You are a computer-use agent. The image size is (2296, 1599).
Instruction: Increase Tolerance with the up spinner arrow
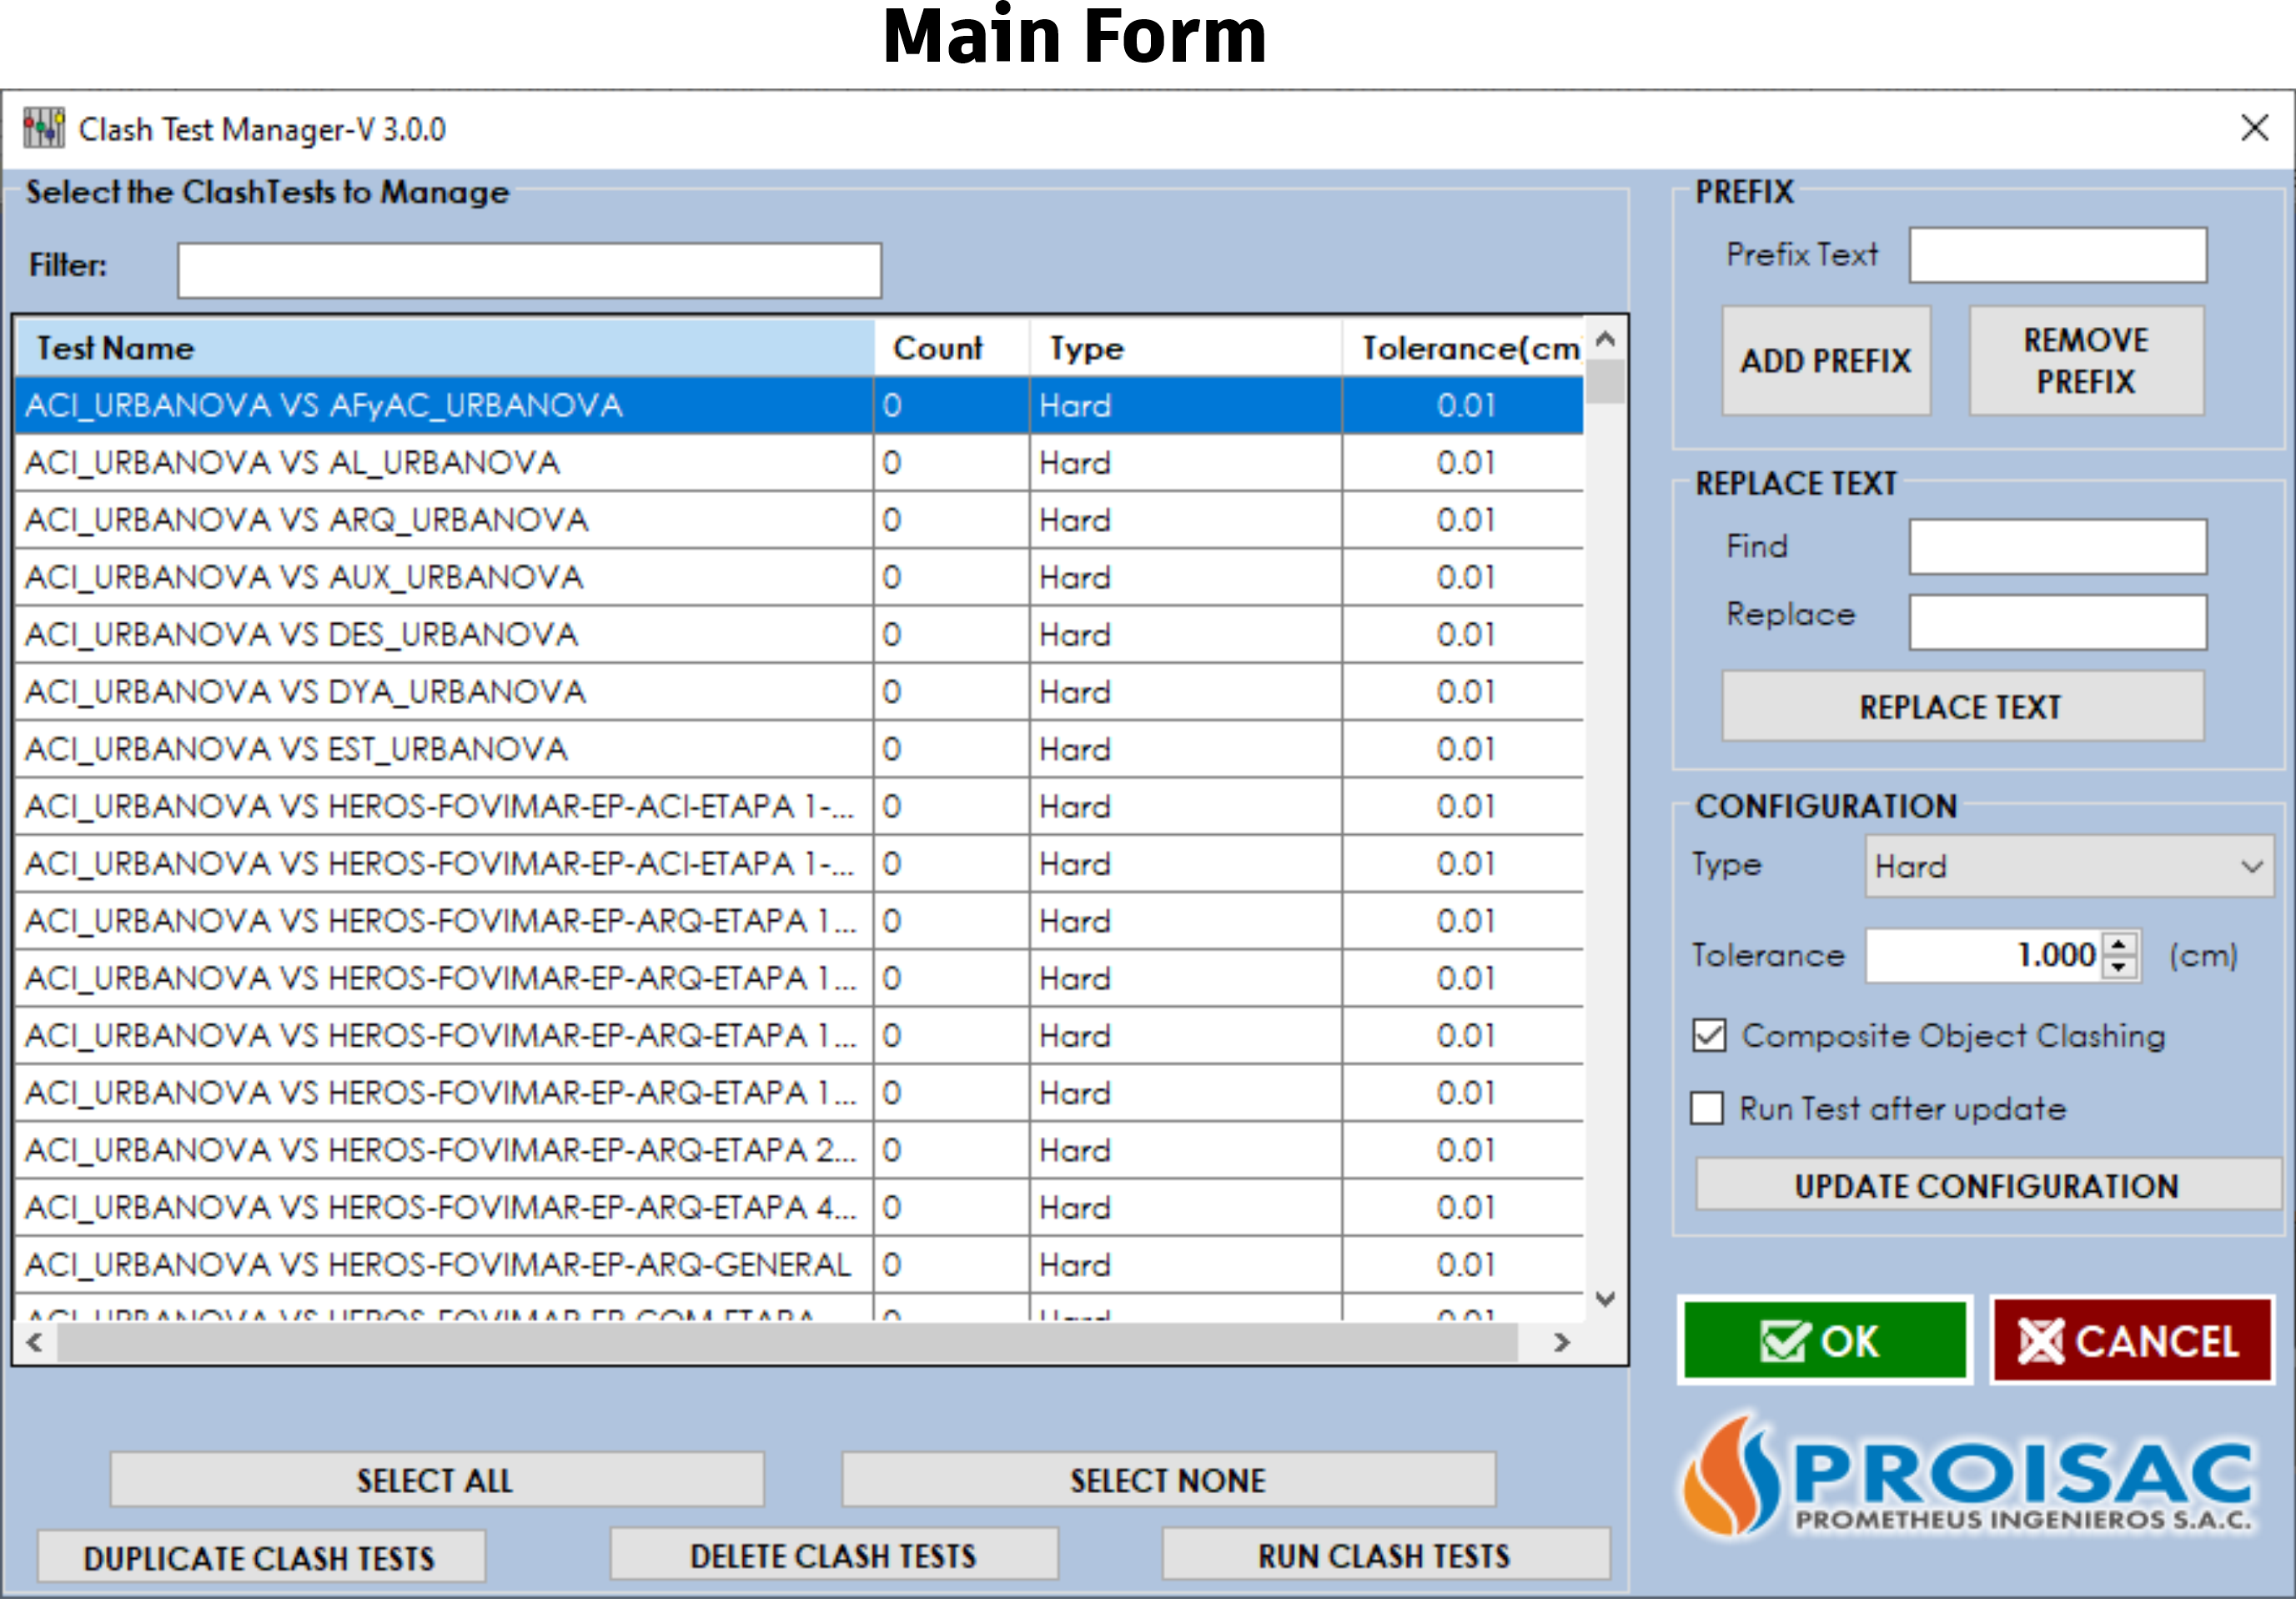pyautogui.click(x=2118, y=943)
